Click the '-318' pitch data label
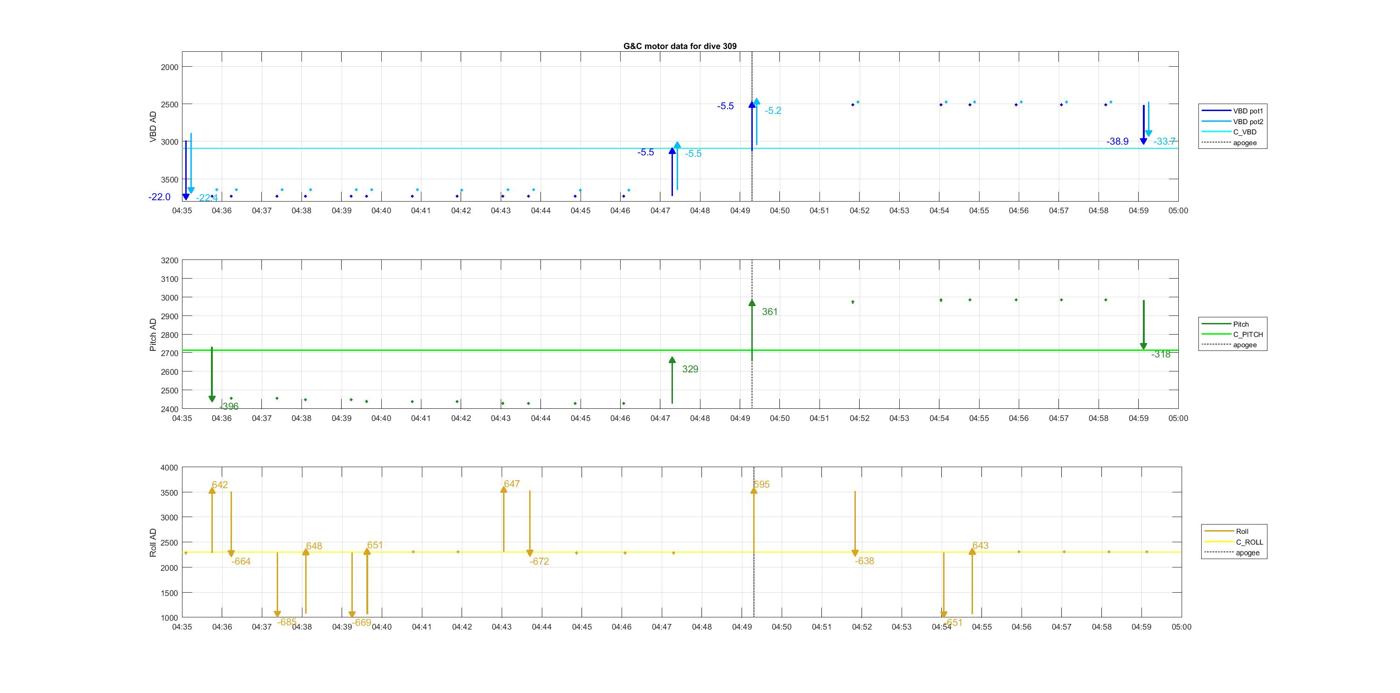Screen dimensions: 1400x693 click(x=1161, y=354)
